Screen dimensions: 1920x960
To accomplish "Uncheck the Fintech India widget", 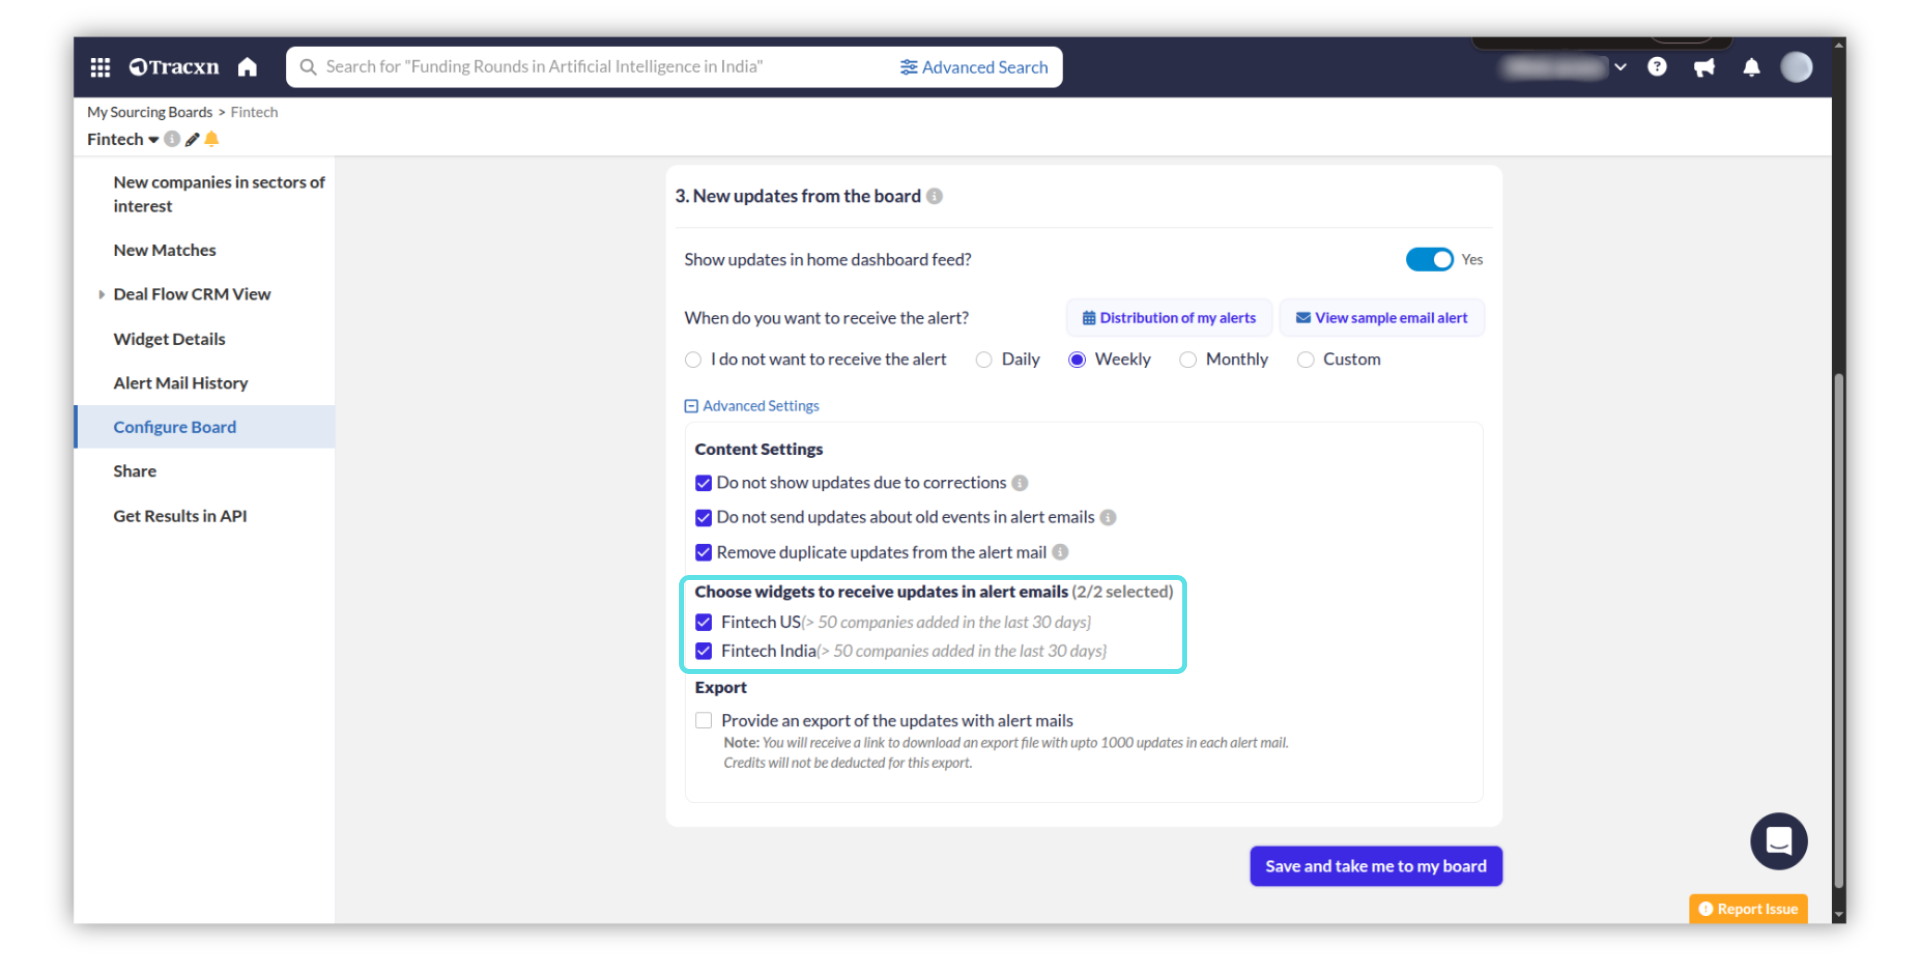I will coord(704,651).
